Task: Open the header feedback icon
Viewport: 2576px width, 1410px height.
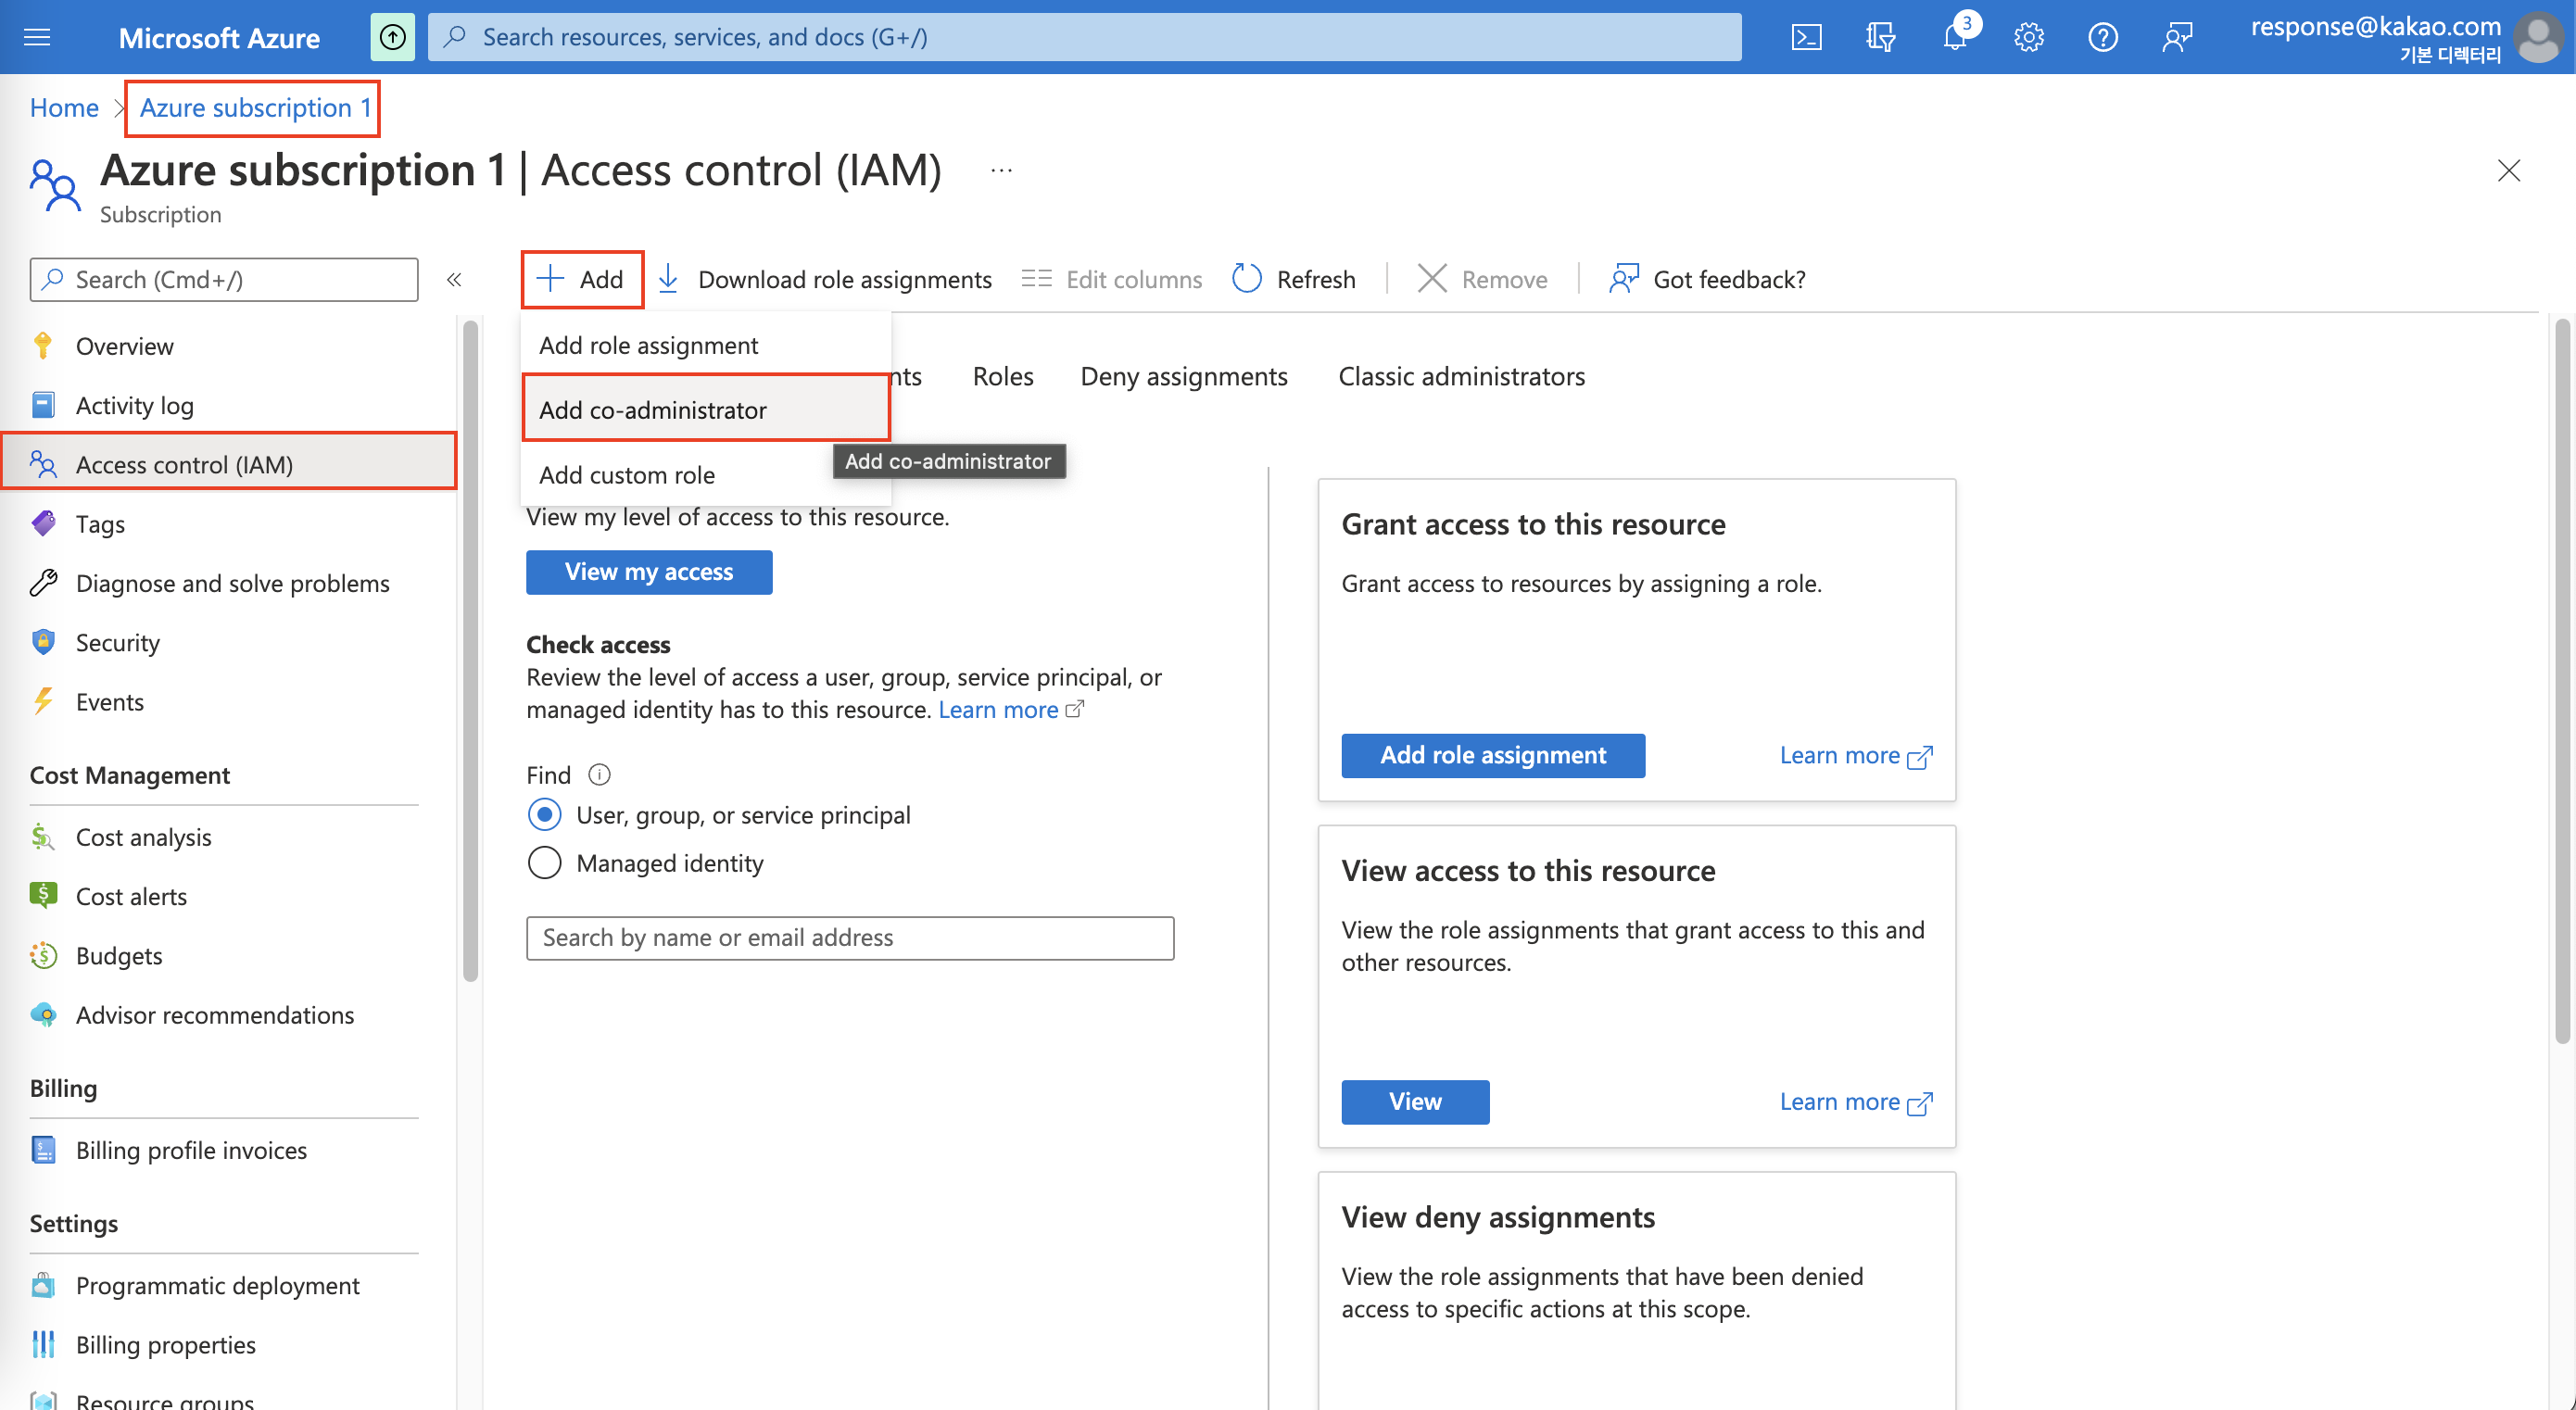Action: (2176, 37)
